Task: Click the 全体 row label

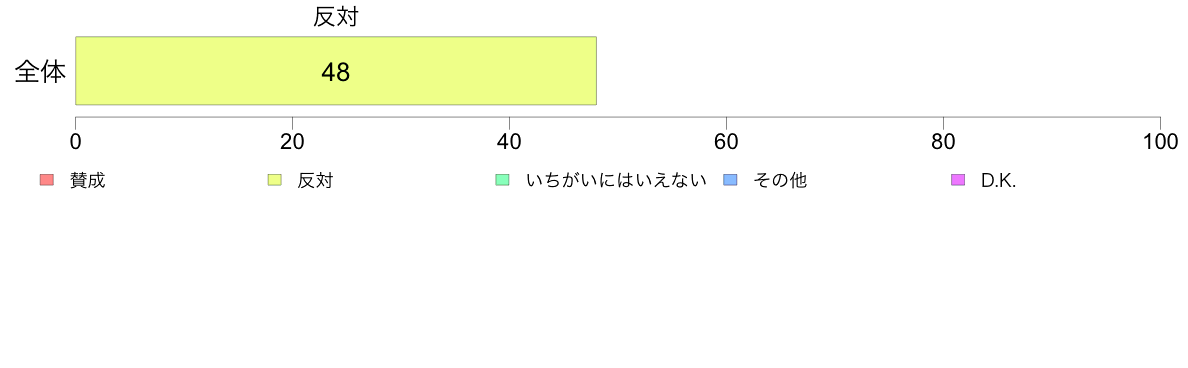Action: [41, 72]
